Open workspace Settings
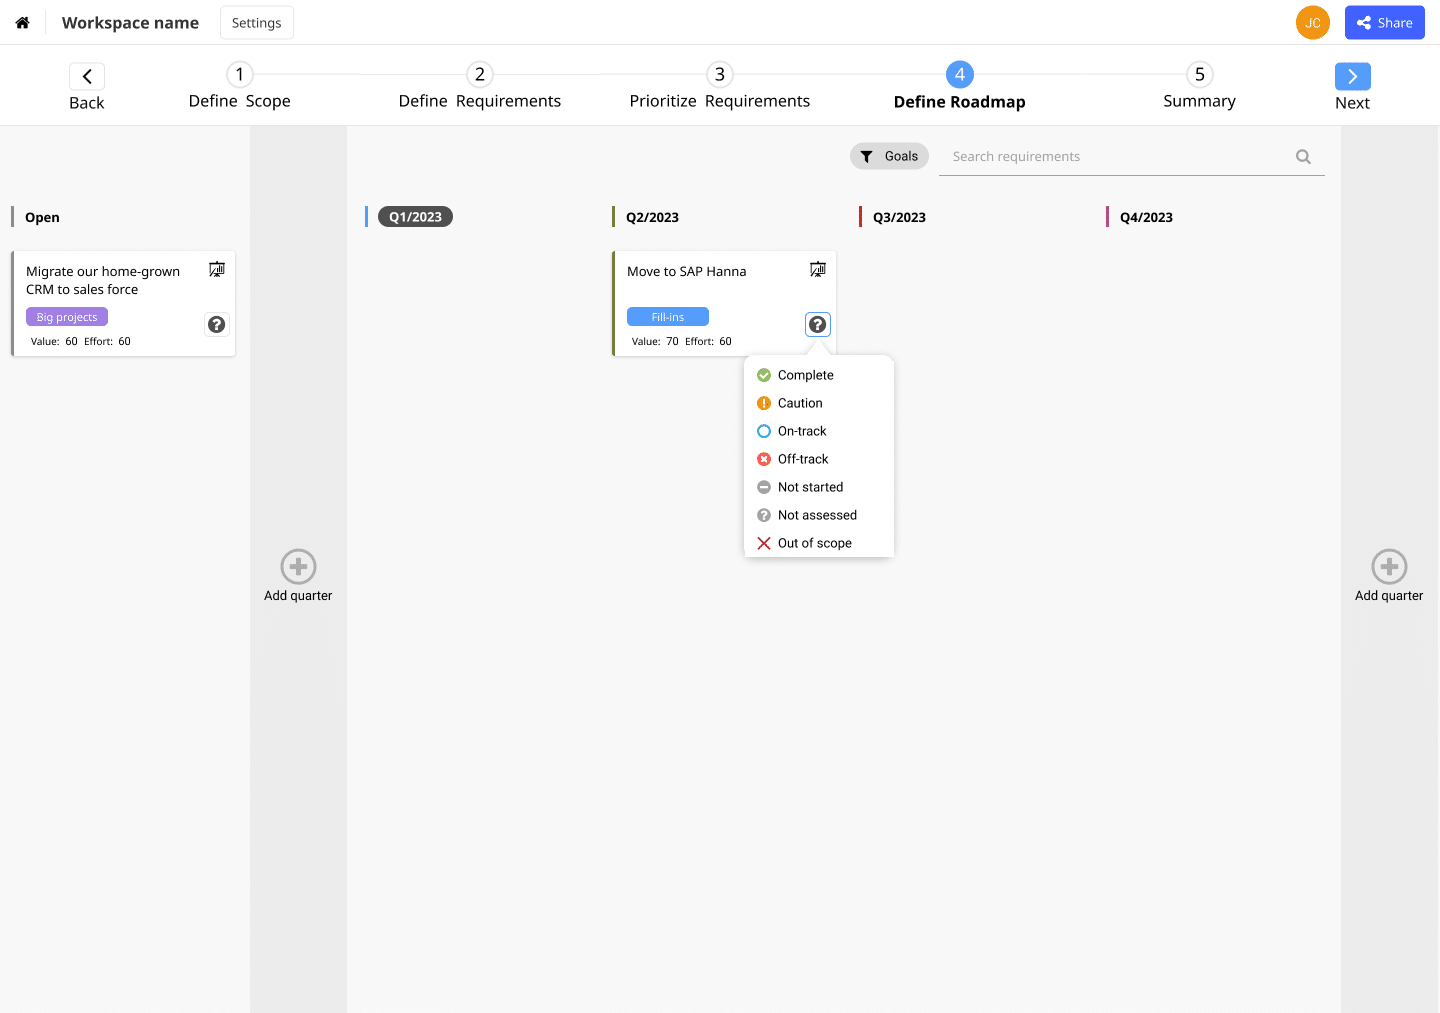This screenshot has height=1013, width=1440. tap(256, 23)
